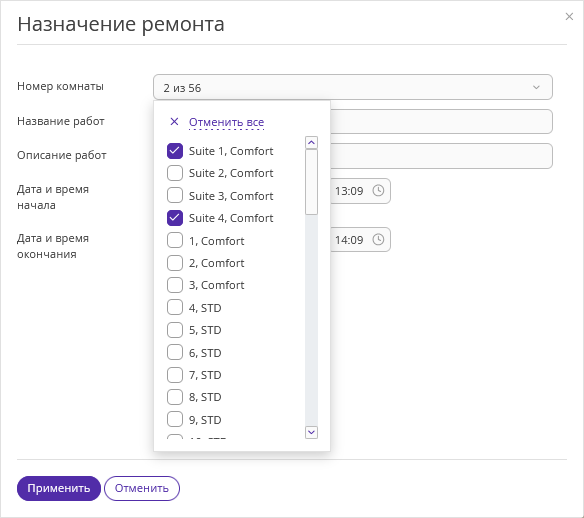This screenshot has width=584, height=518.
Task: Click the Отменить button
Action: click(142, 488)
